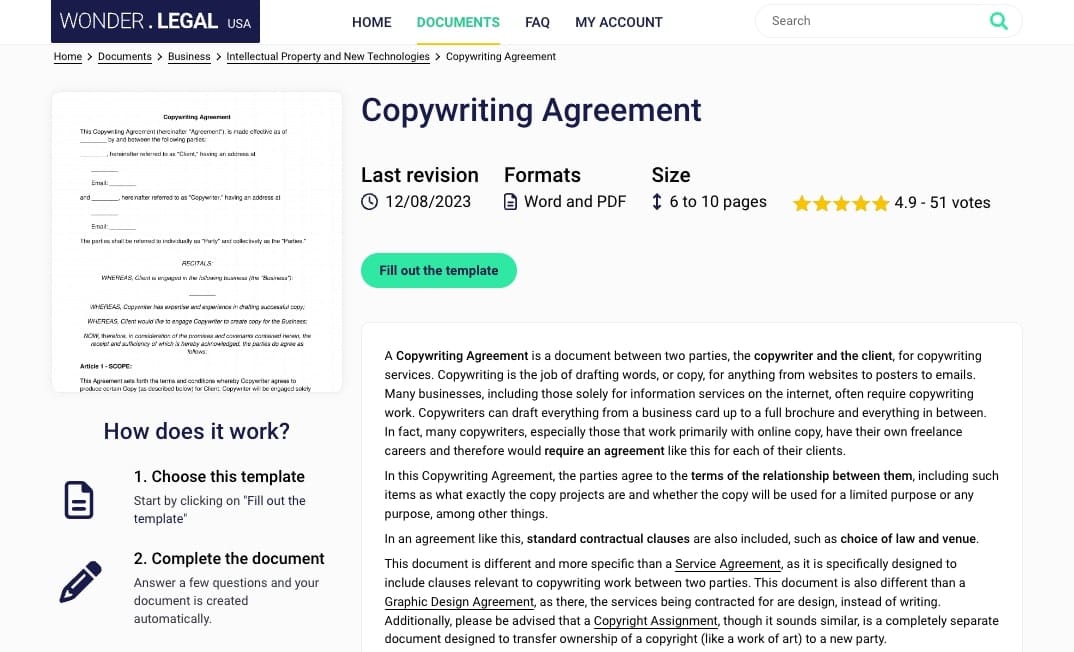
Task: Open the DOCUMENTS navigation menu
Action: [458, 22]
